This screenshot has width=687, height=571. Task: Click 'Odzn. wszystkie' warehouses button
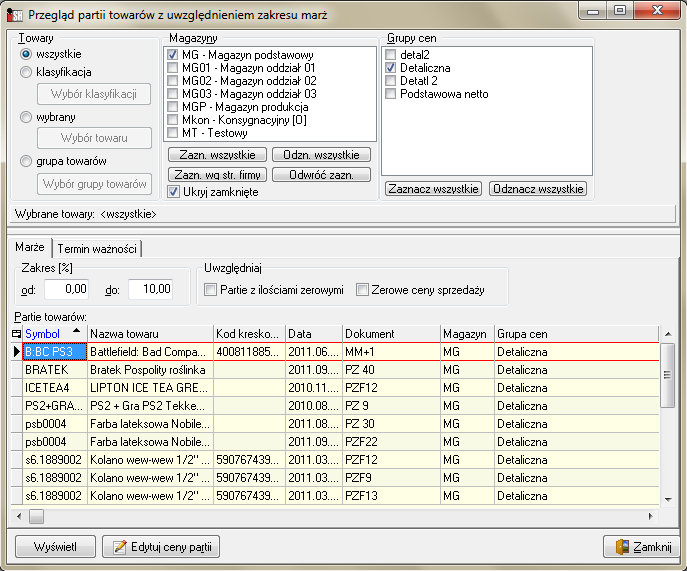[321, 155]
